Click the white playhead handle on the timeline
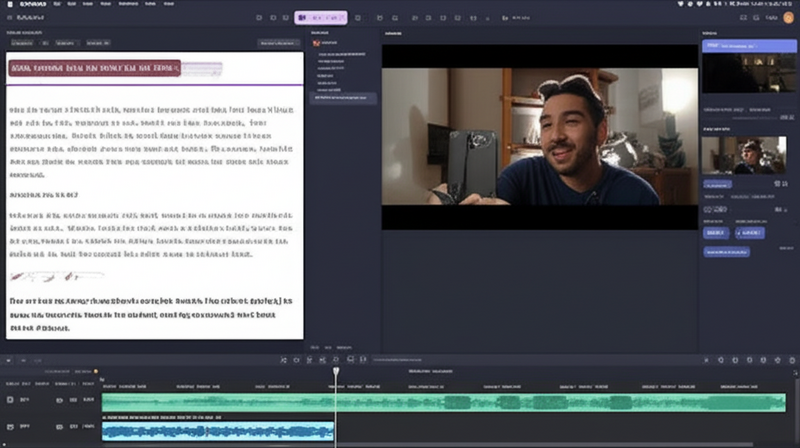 [x=336, y=371]
